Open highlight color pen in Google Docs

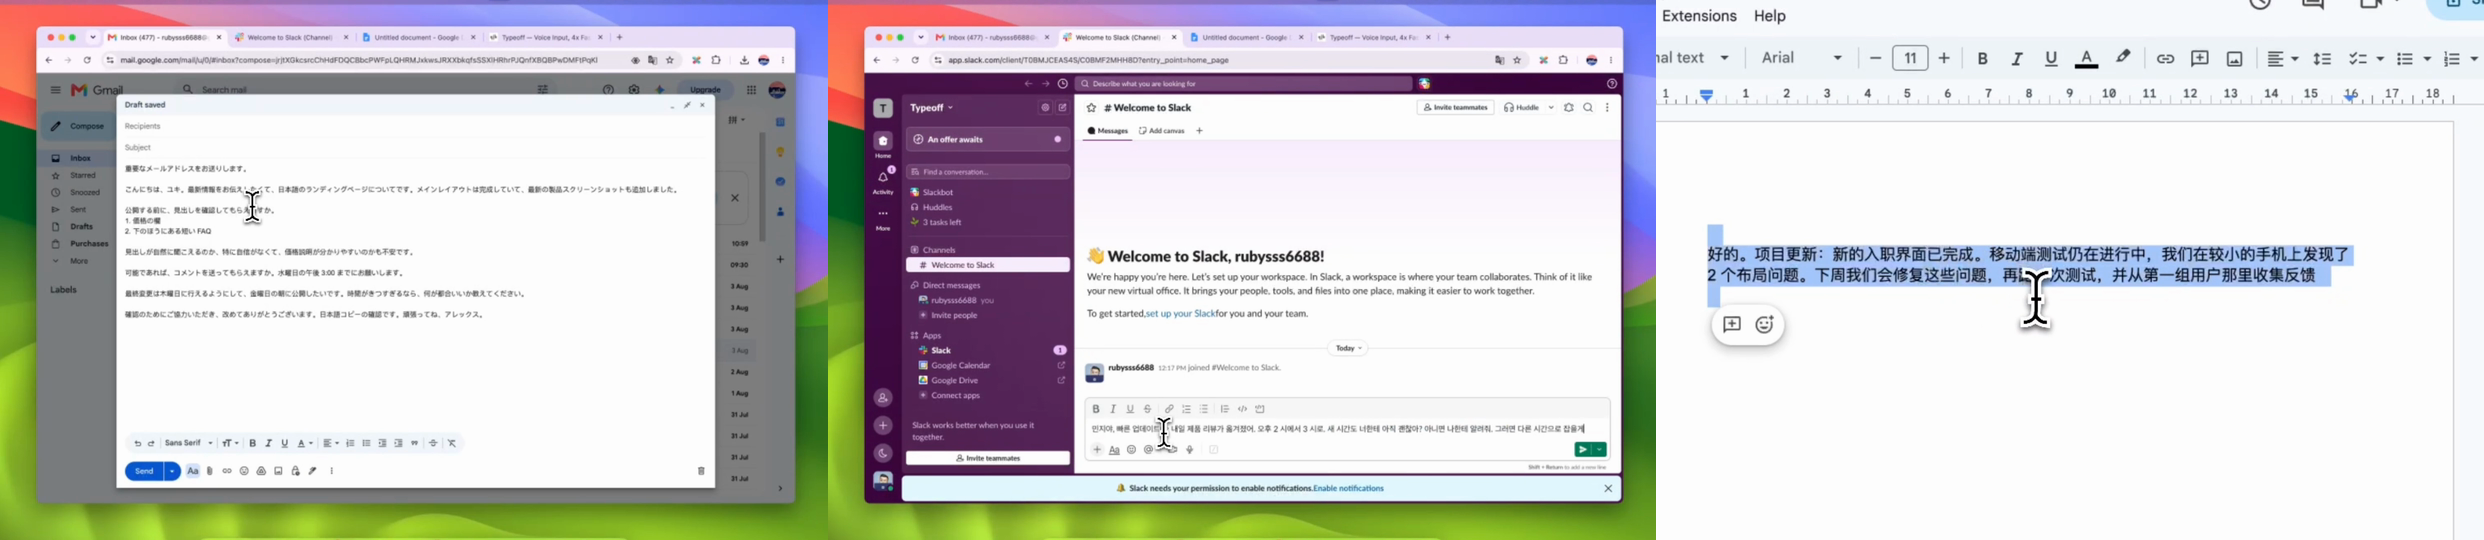tap(2123, 58)
